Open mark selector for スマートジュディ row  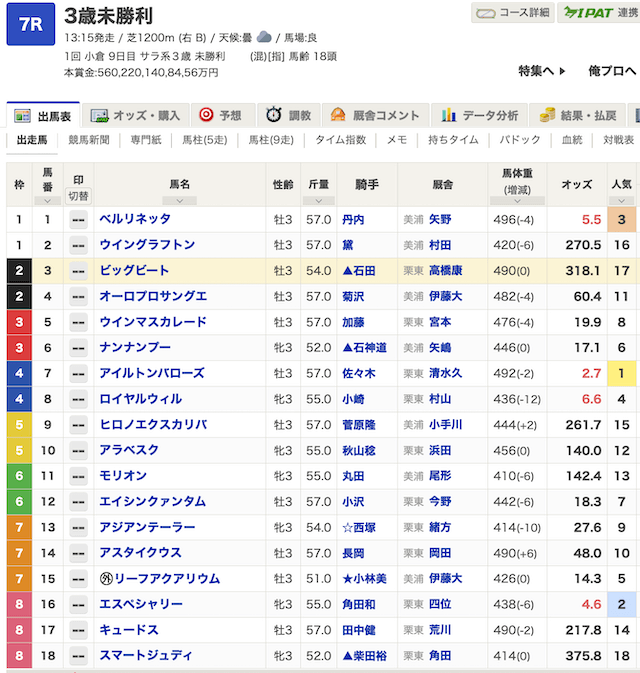78,656
